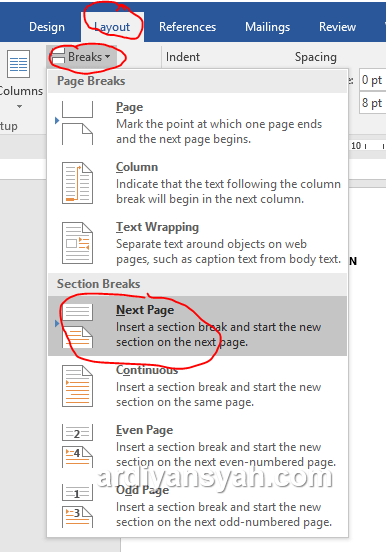Open the References tab
Viewport: 386px width, 552px height.
click(187, 27)
